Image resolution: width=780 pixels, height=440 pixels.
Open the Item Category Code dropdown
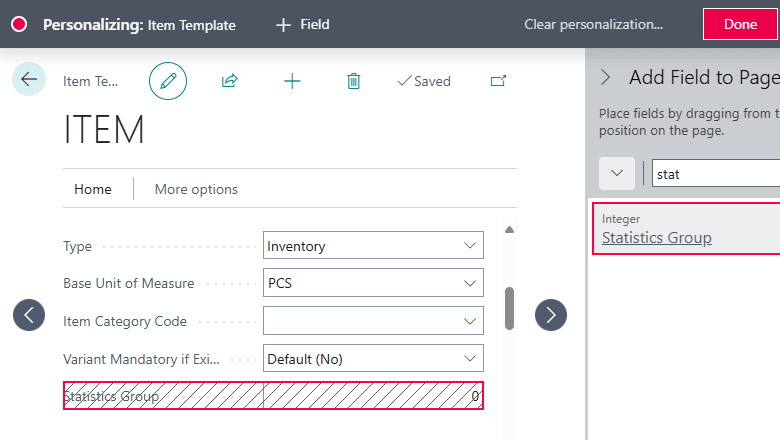point(470,321)
